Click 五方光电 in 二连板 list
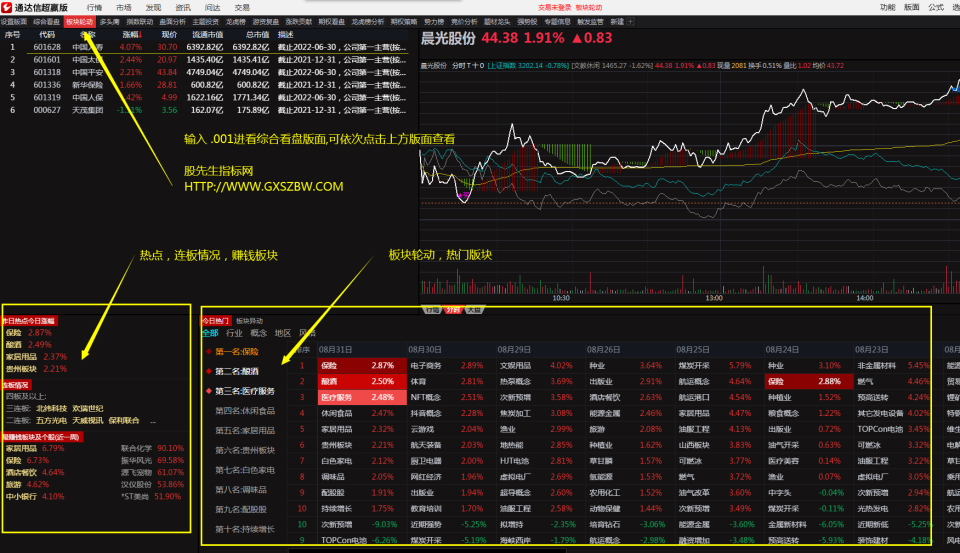The height and width of the screenshot is (553, 960). [51, 420]
